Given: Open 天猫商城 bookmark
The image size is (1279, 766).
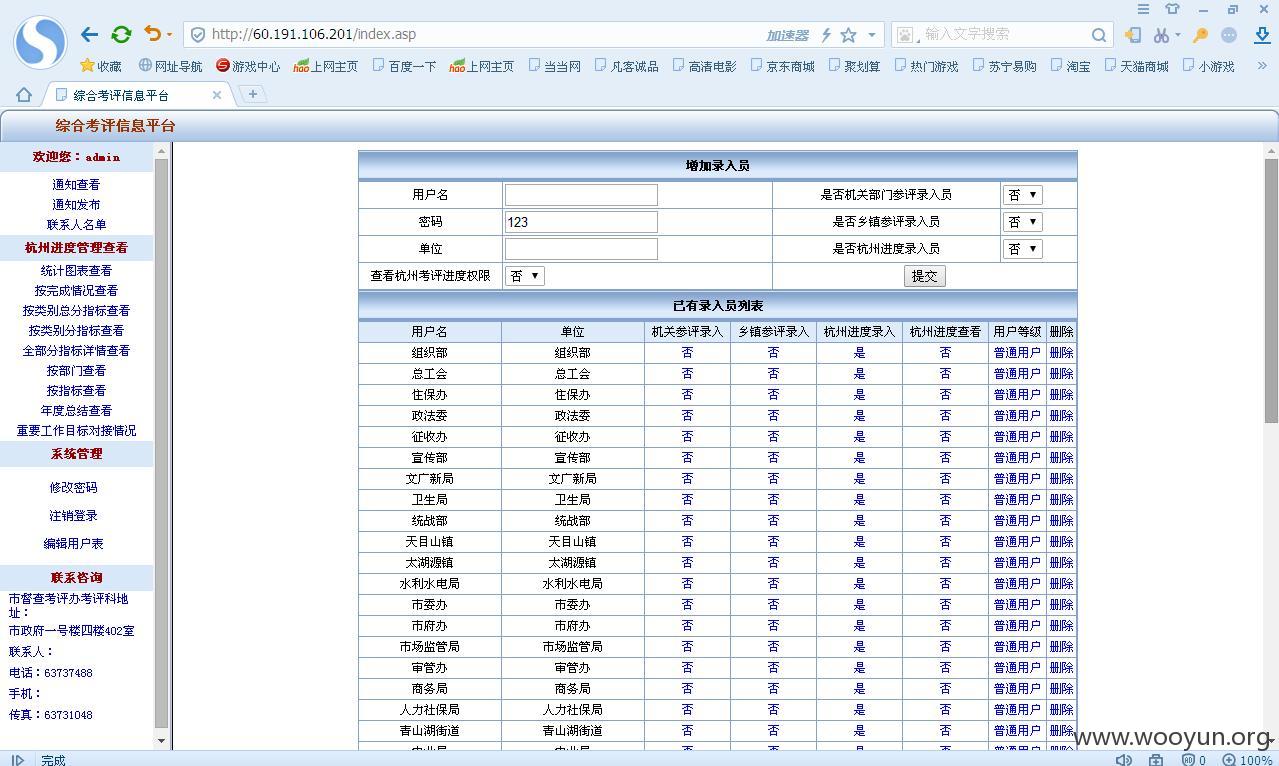Looking at the screenshot, I should (1136, 66).
